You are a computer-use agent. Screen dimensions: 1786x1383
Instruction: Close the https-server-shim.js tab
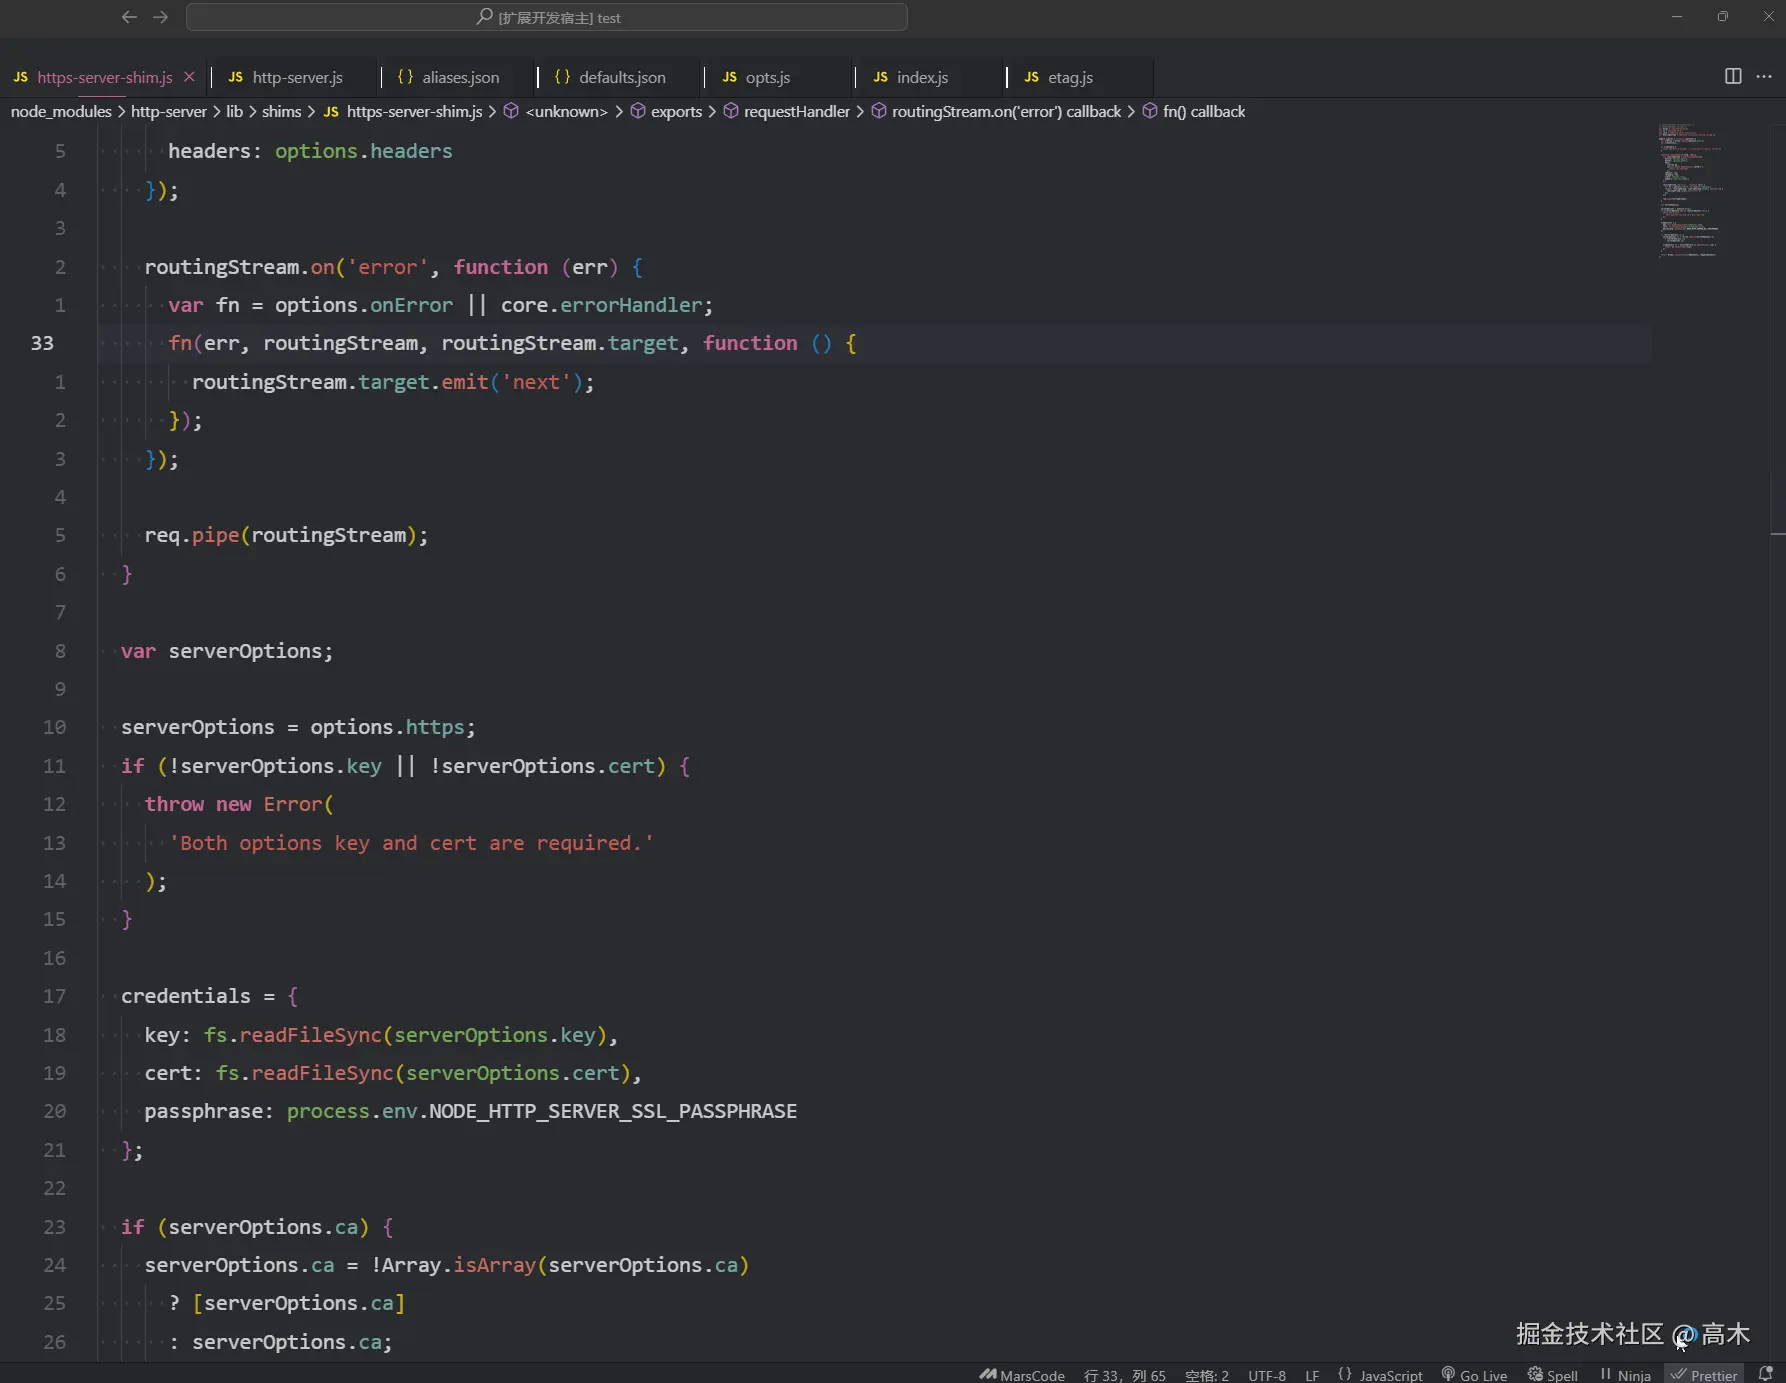189,77
